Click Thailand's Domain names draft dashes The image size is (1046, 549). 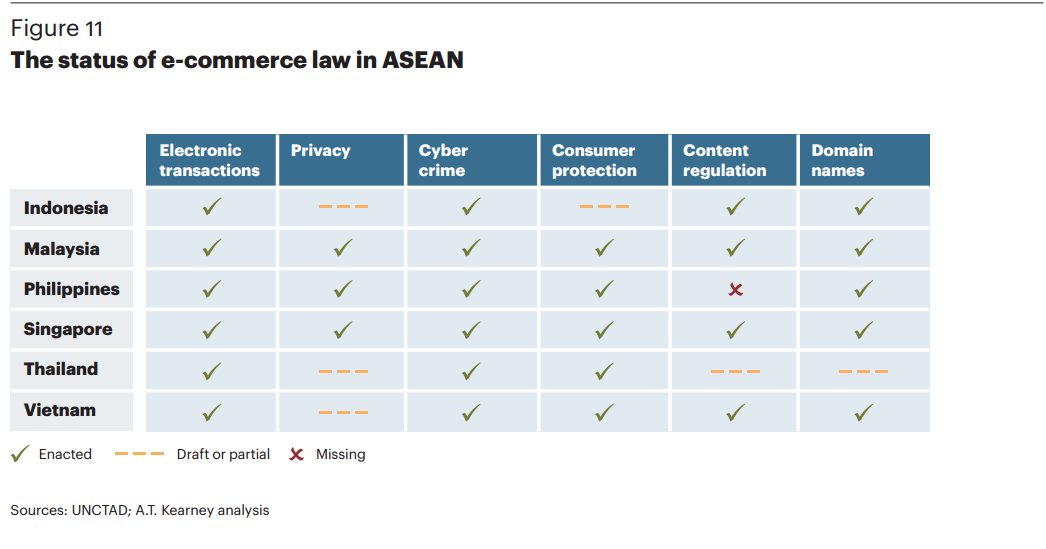863,371
